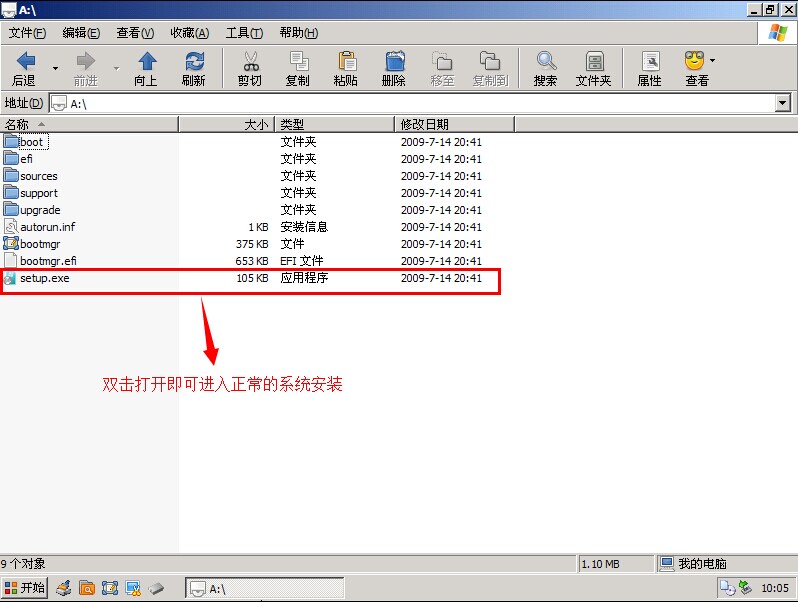Select the boot folder icon
The width and height of the screenshot is (798, 602).
tap(11, 141)
